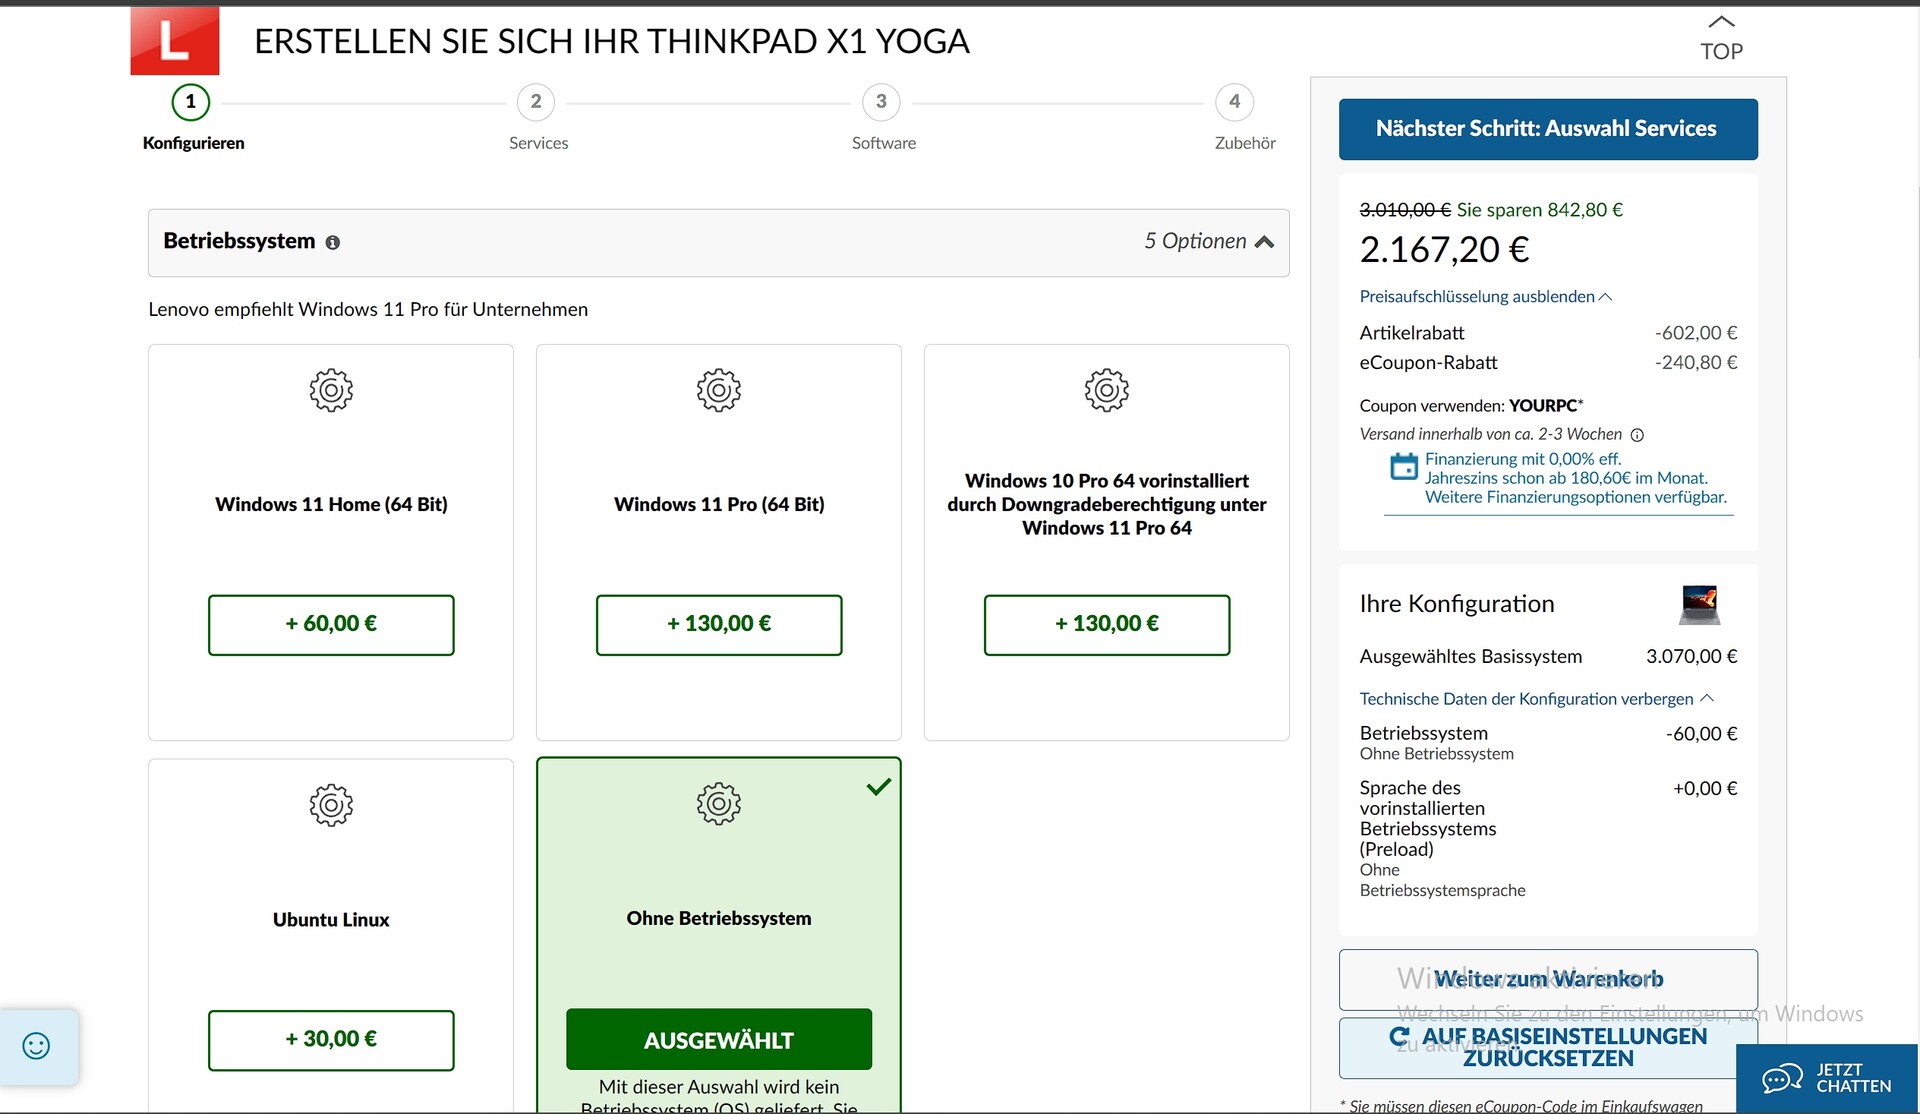This screenshot has height=1114, width=1920.
Task: Click the Jetzt Chatten chat bubble icon
Action: click(x=1781, y=1079)
